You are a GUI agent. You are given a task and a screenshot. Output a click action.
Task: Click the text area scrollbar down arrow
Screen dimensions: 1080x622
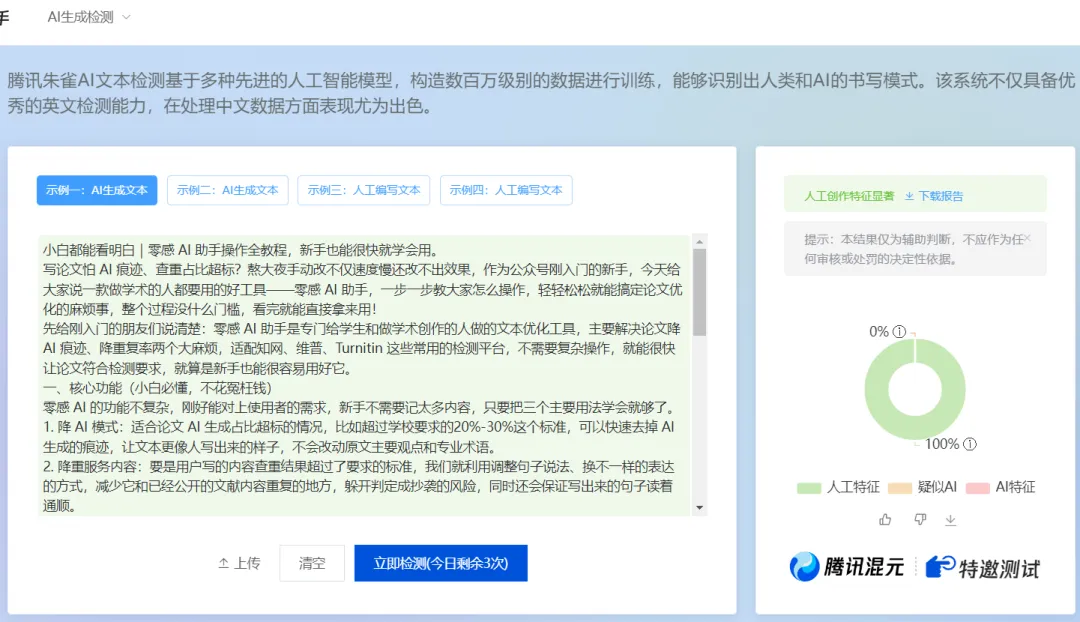[699, 508]
